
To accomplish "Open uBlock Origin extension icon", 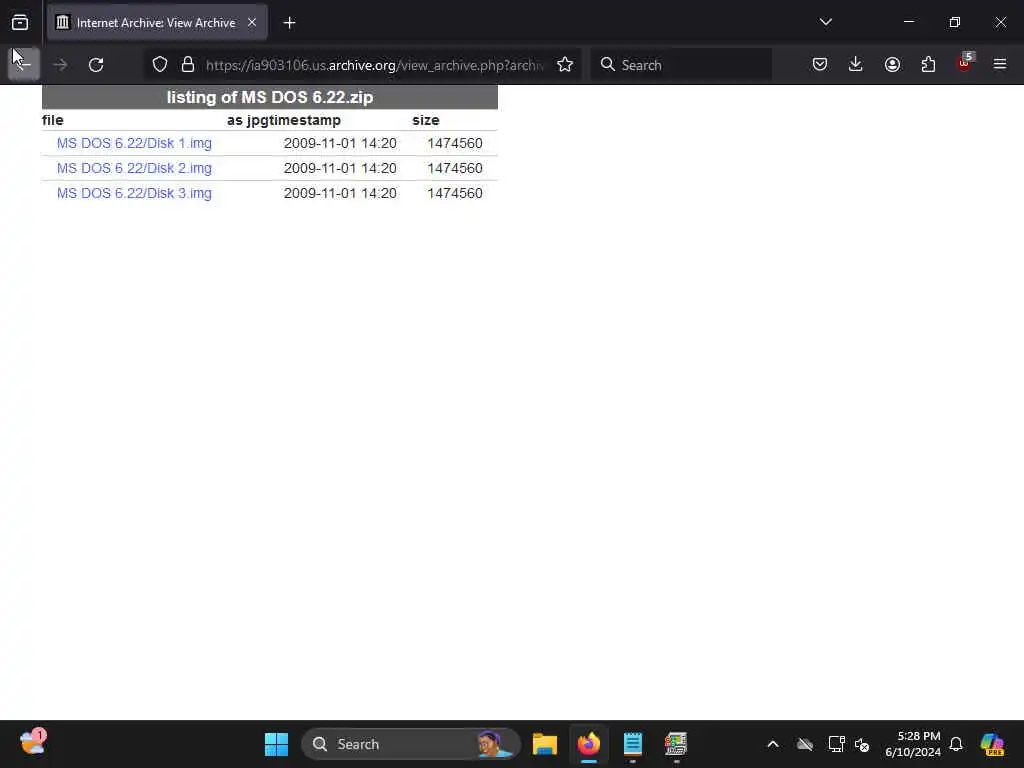I will pyautogui.click(x=965, y=63).
